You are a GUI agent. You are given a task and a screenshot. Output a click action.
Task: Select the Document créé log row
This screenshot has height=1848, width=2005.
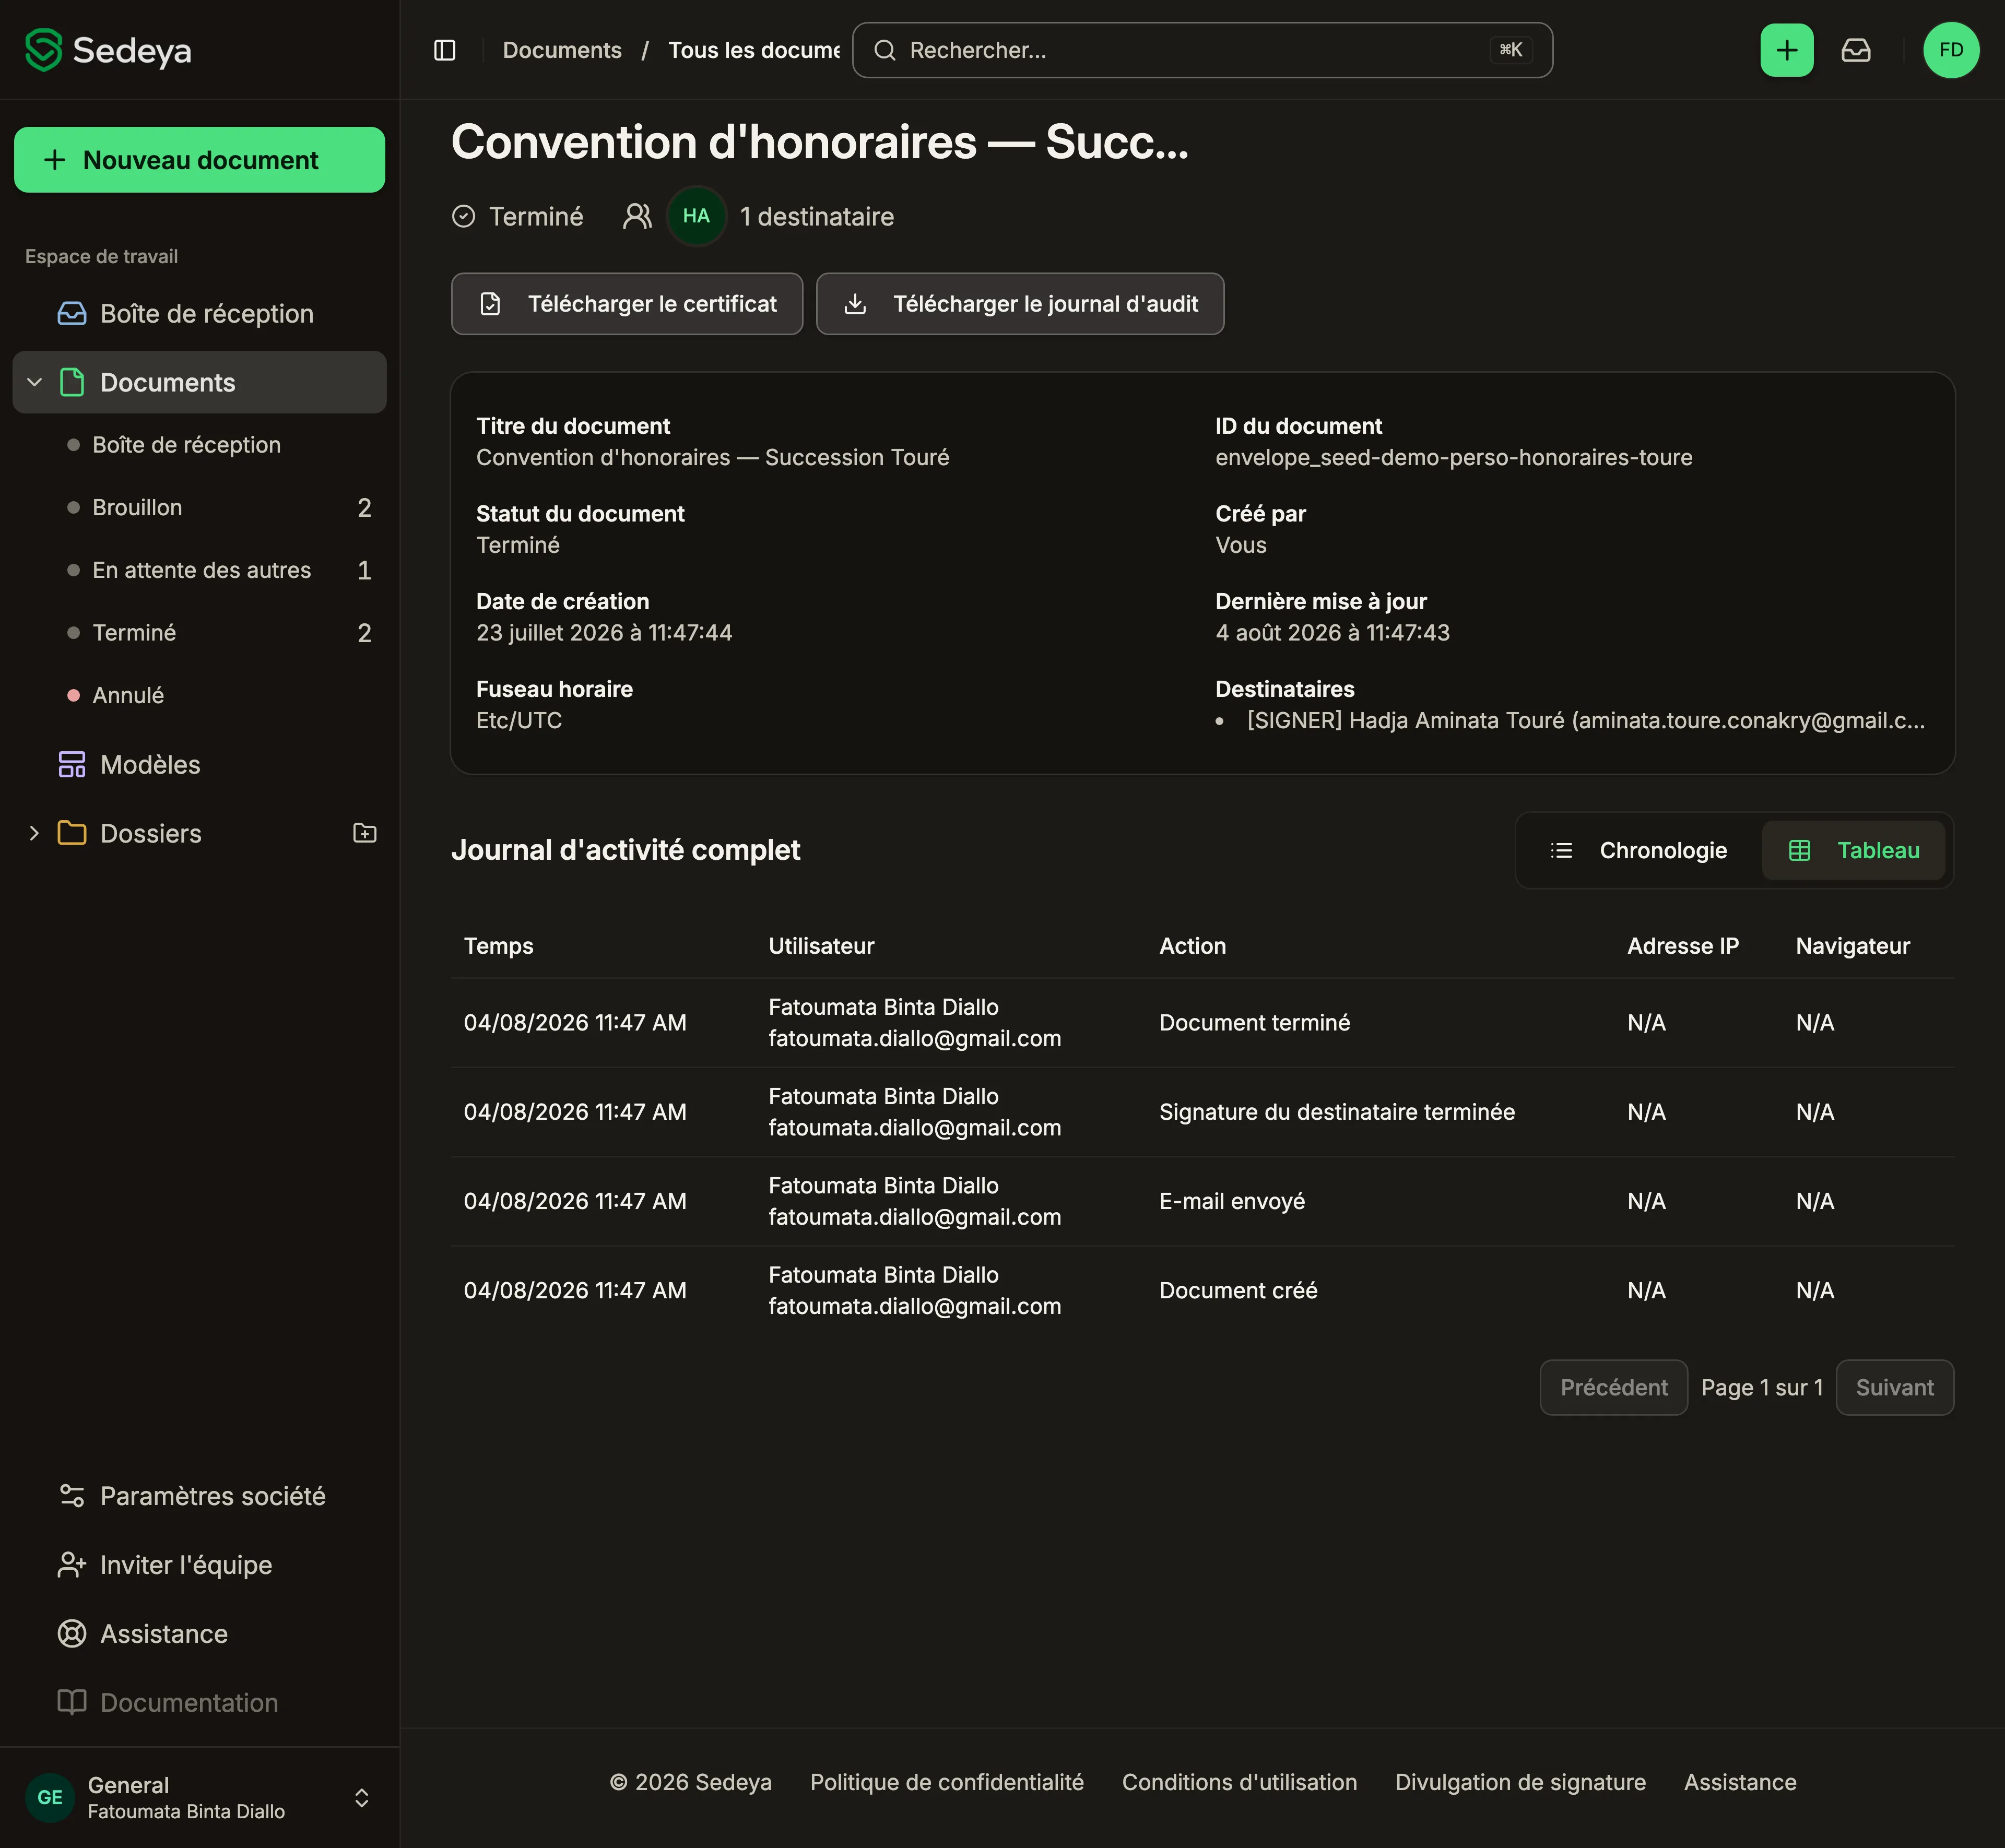coord(1202,1290)
